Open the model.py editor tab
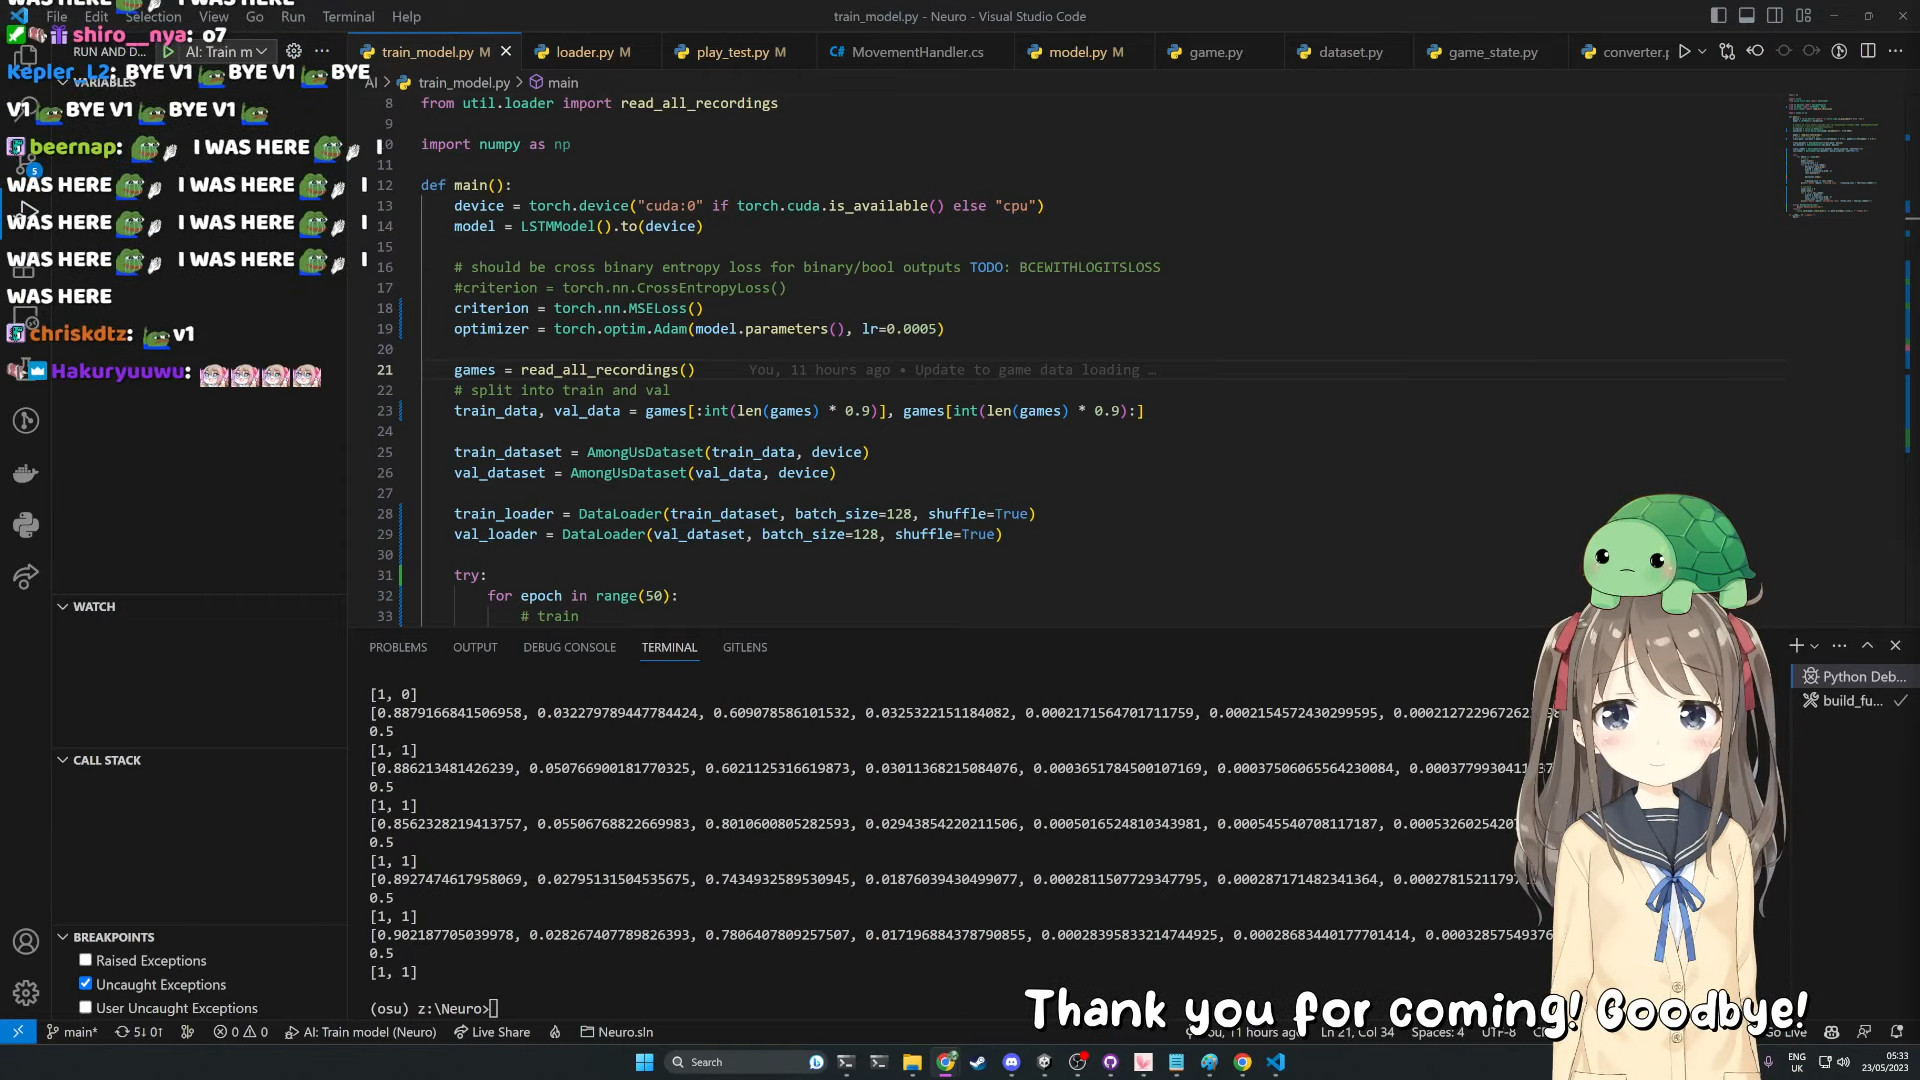 click(x=1077, y=52)
